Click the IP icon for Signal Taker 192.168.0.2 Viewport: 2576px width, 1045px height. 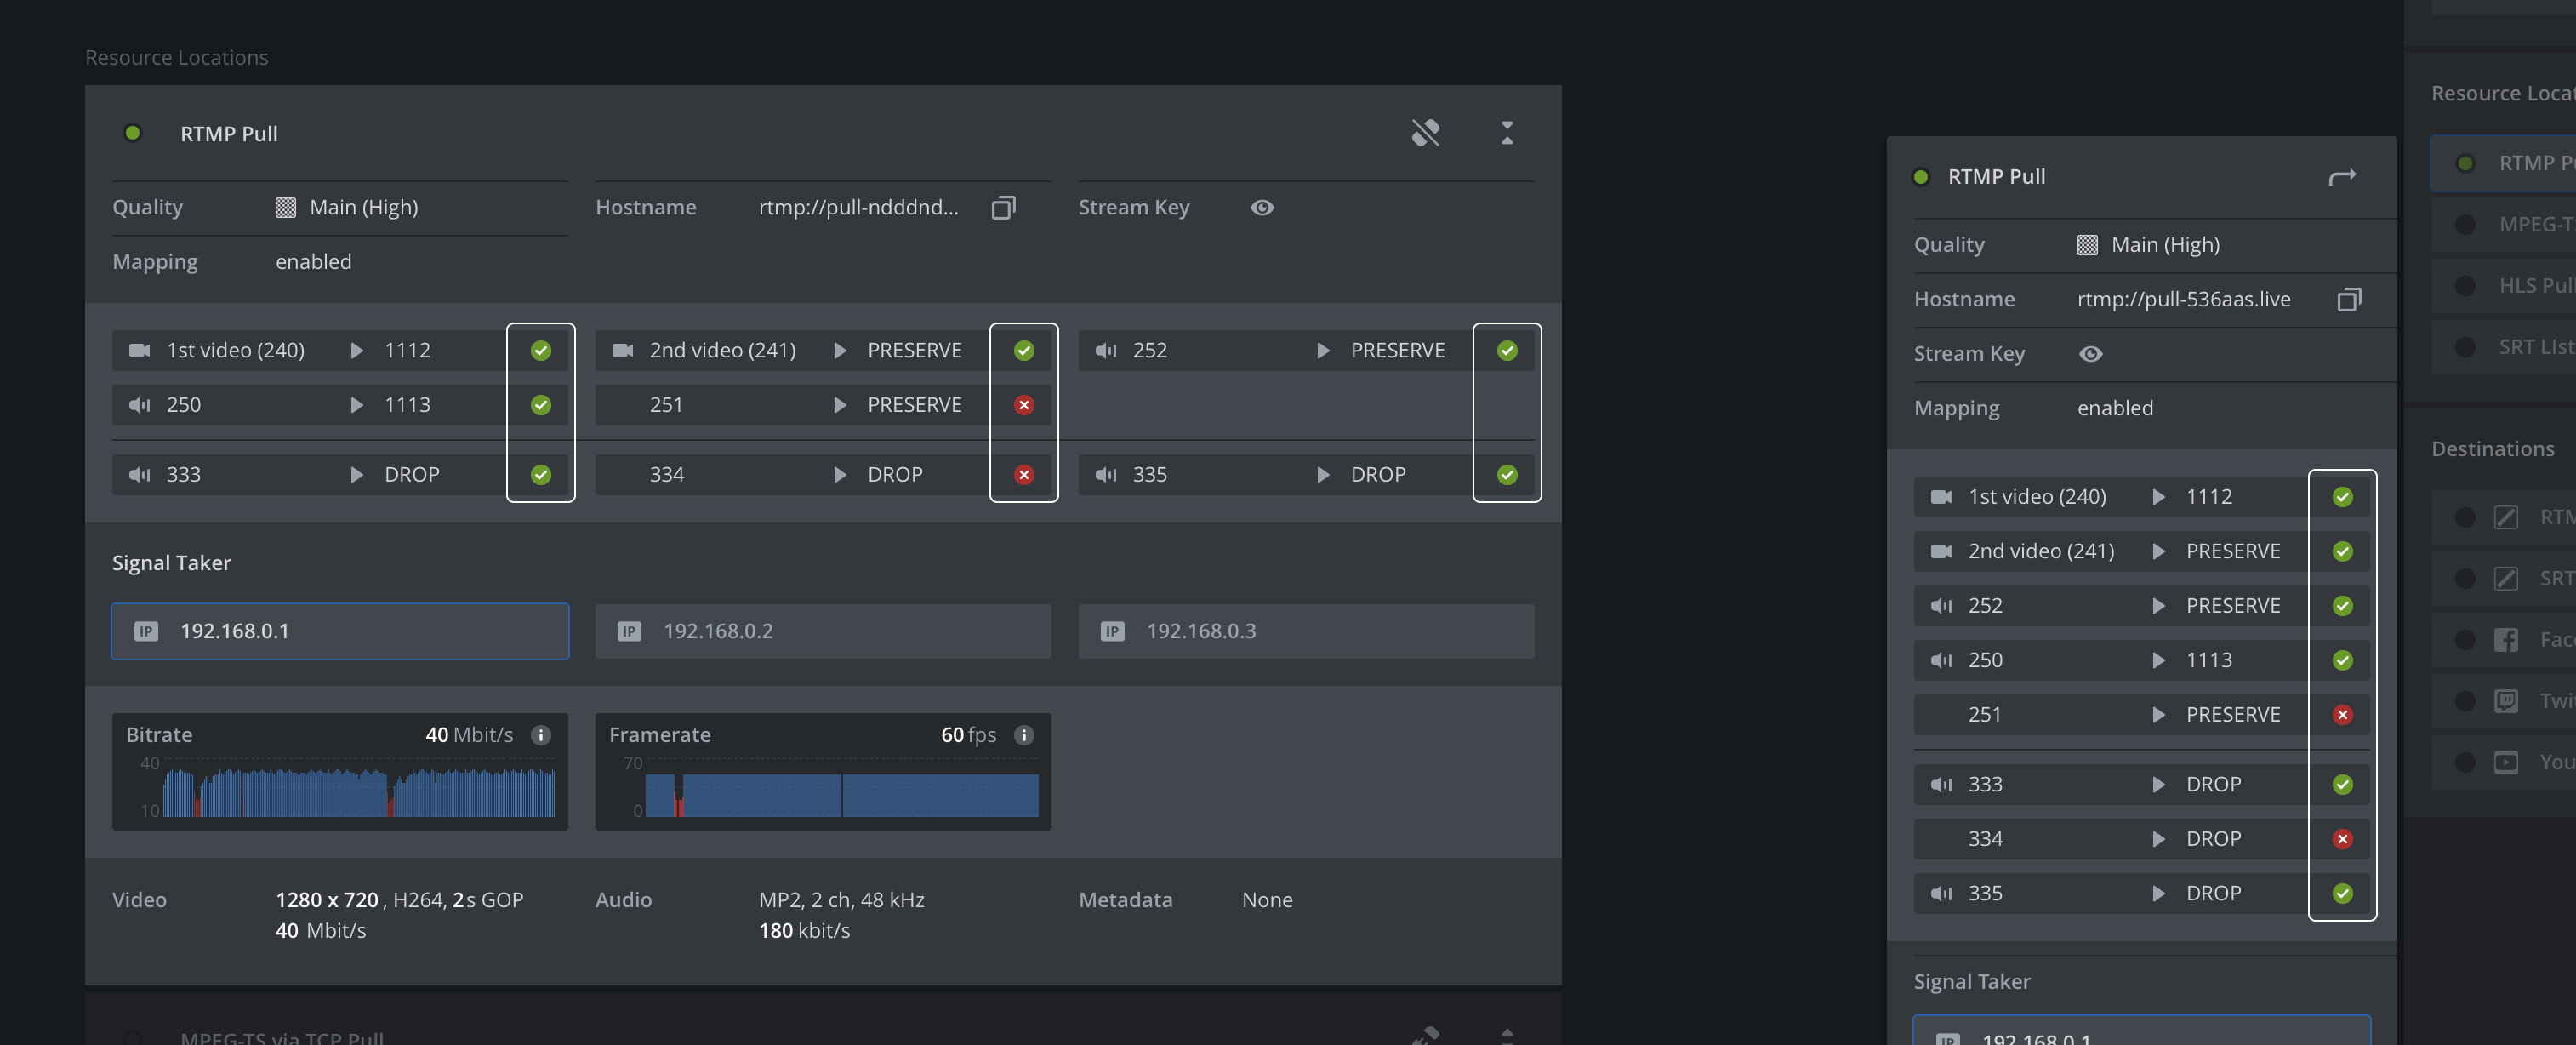tap(630, 631)
